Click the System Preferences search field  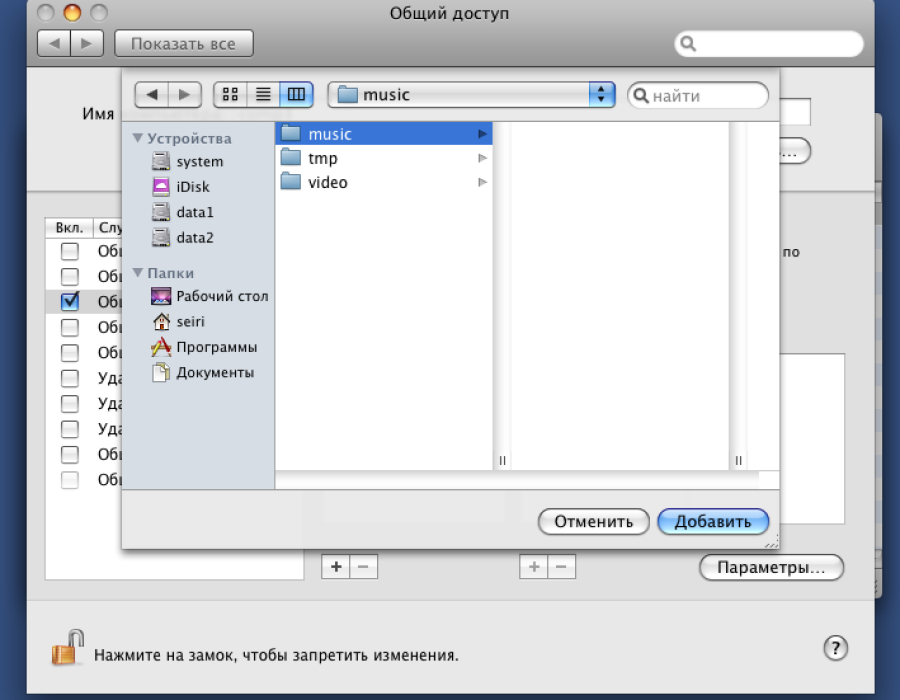769,44
